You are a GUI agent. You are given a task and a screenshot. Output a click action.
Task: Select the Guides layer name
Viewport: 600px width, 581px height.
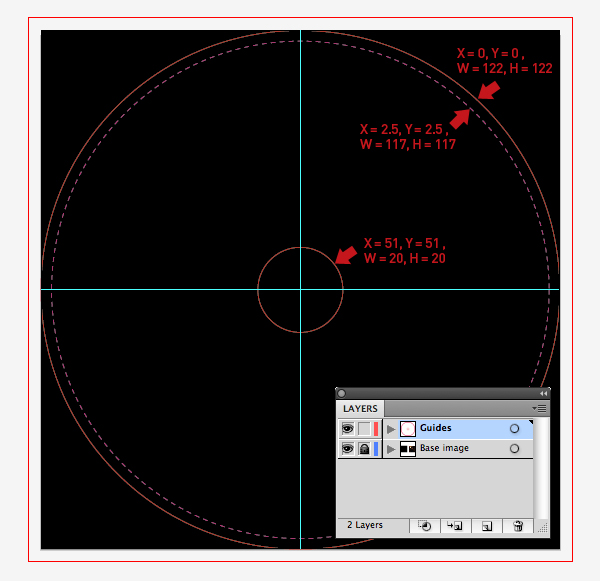(x=435, y=428)
